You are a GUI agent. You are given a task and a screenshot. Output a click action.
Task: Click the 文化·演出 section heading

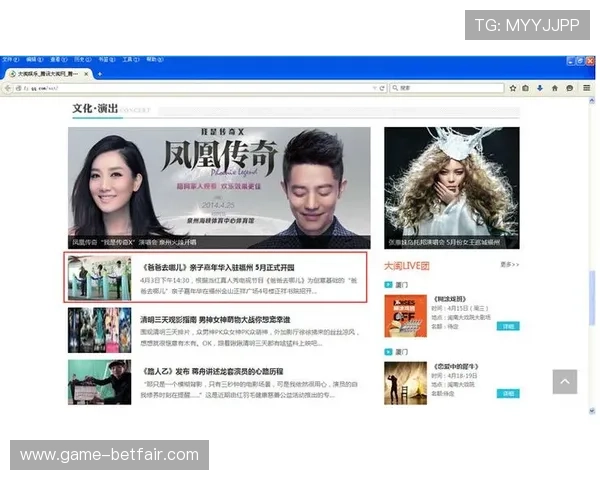point(95,108)
